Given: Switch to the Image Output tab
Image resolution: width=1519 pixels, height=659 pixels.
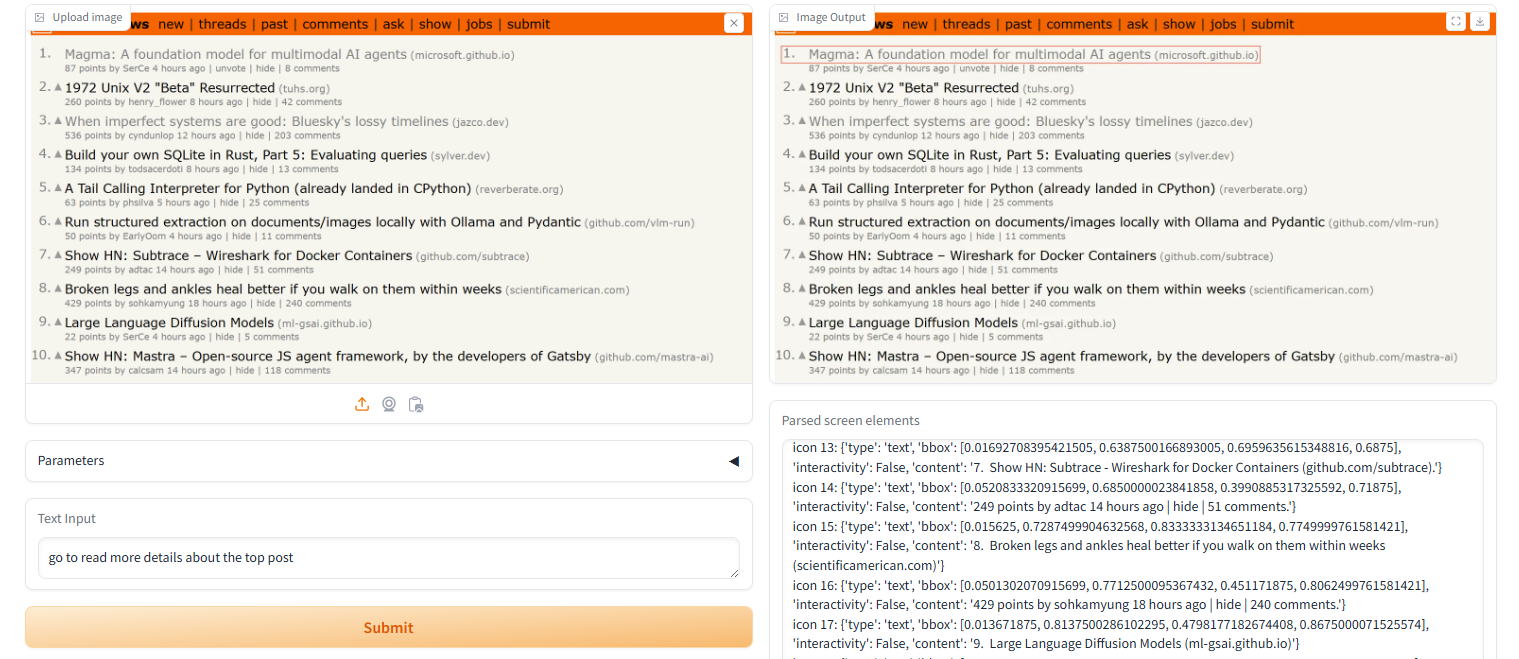Looking at the screenshot, I should pos(832,17).
